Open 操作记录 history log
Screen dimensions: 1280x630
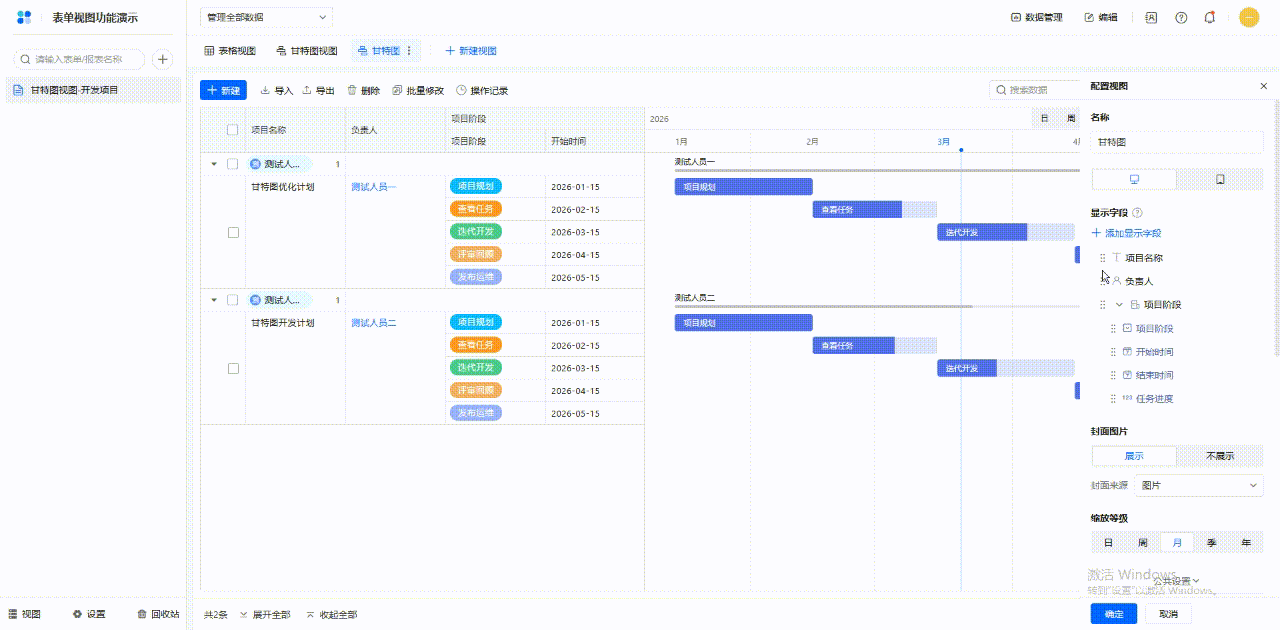482,90
